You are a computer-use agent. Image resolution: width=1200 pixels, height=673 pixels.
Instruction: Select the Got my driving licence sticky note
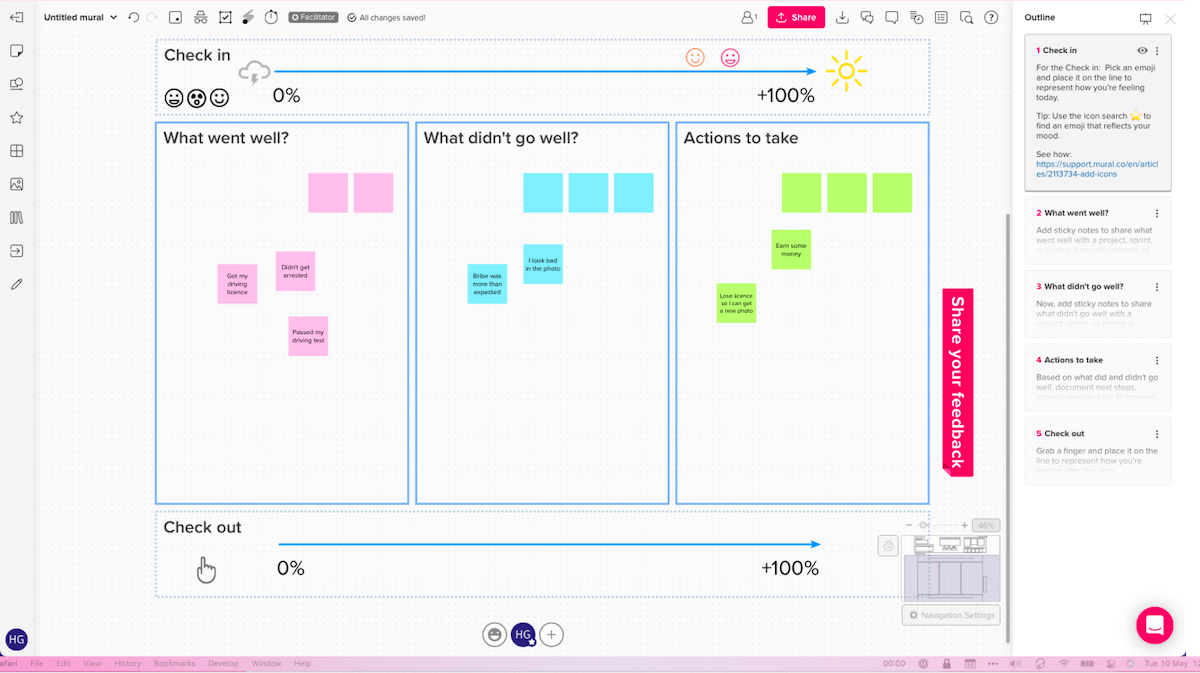point(237,284)
